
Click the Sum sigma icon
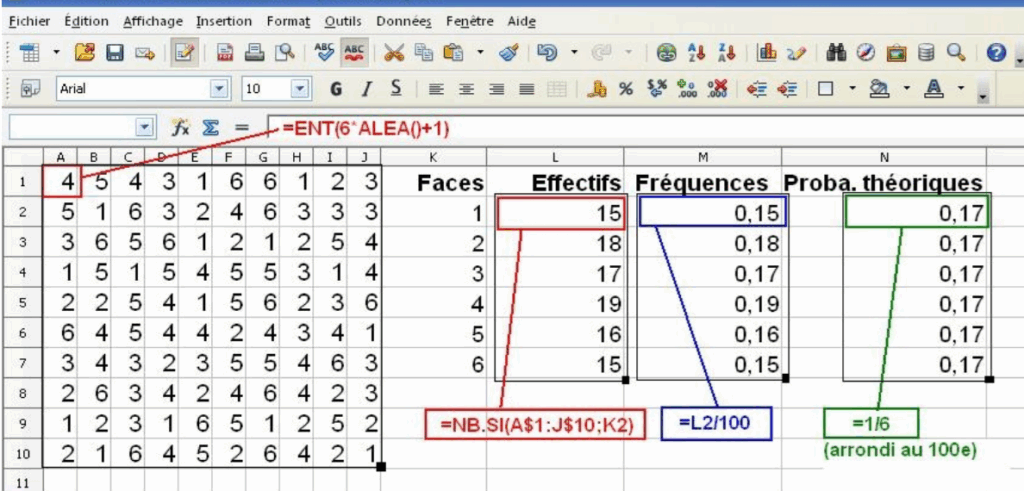[211, 127]
